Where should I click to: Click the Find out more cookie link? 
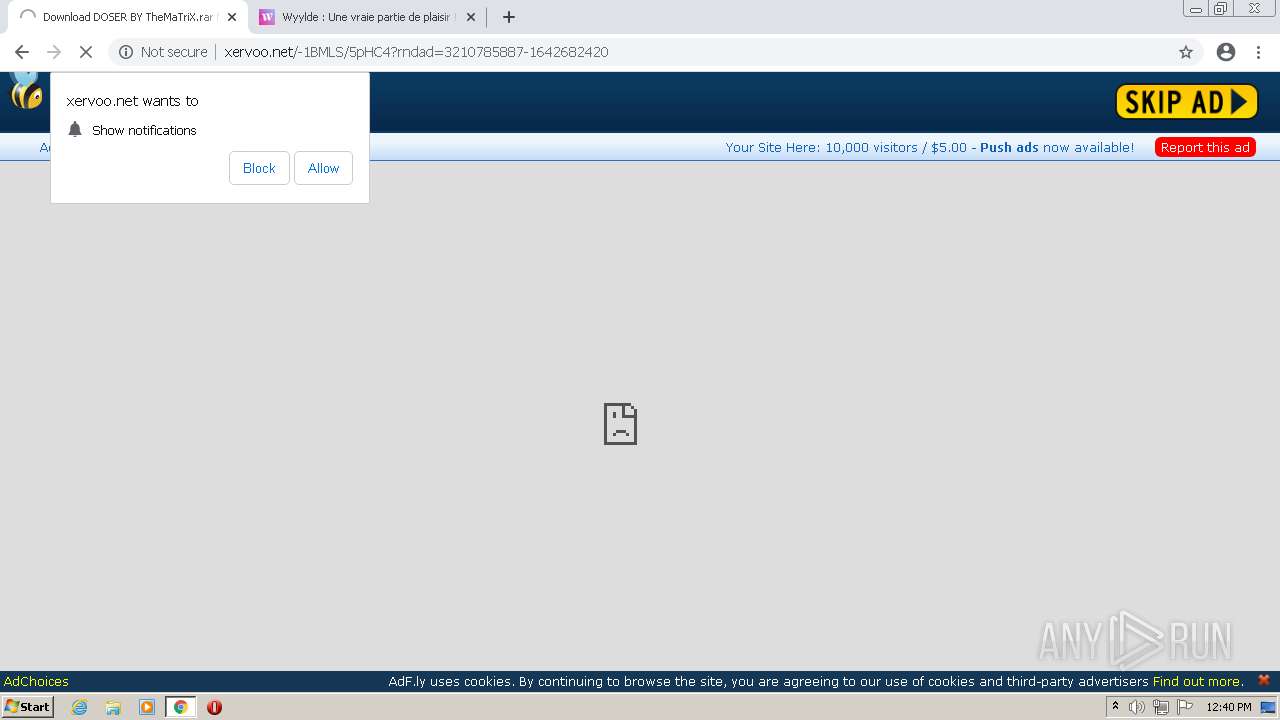click(1198, 681)
